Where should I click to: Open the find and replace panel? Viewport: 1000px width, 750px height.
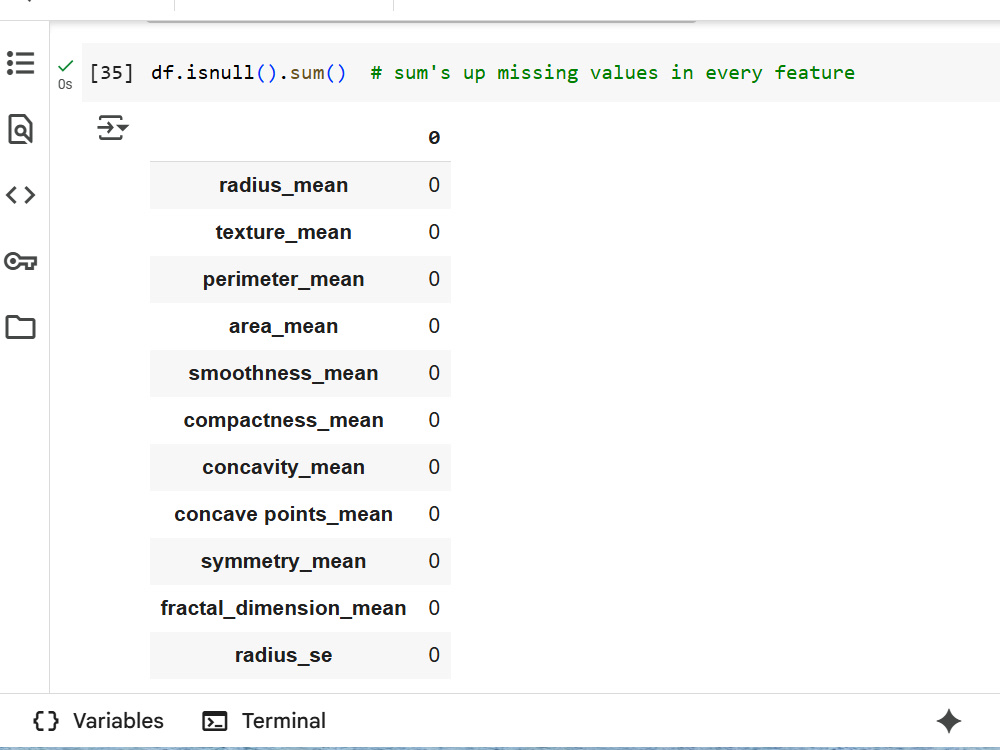pos(20,129)
